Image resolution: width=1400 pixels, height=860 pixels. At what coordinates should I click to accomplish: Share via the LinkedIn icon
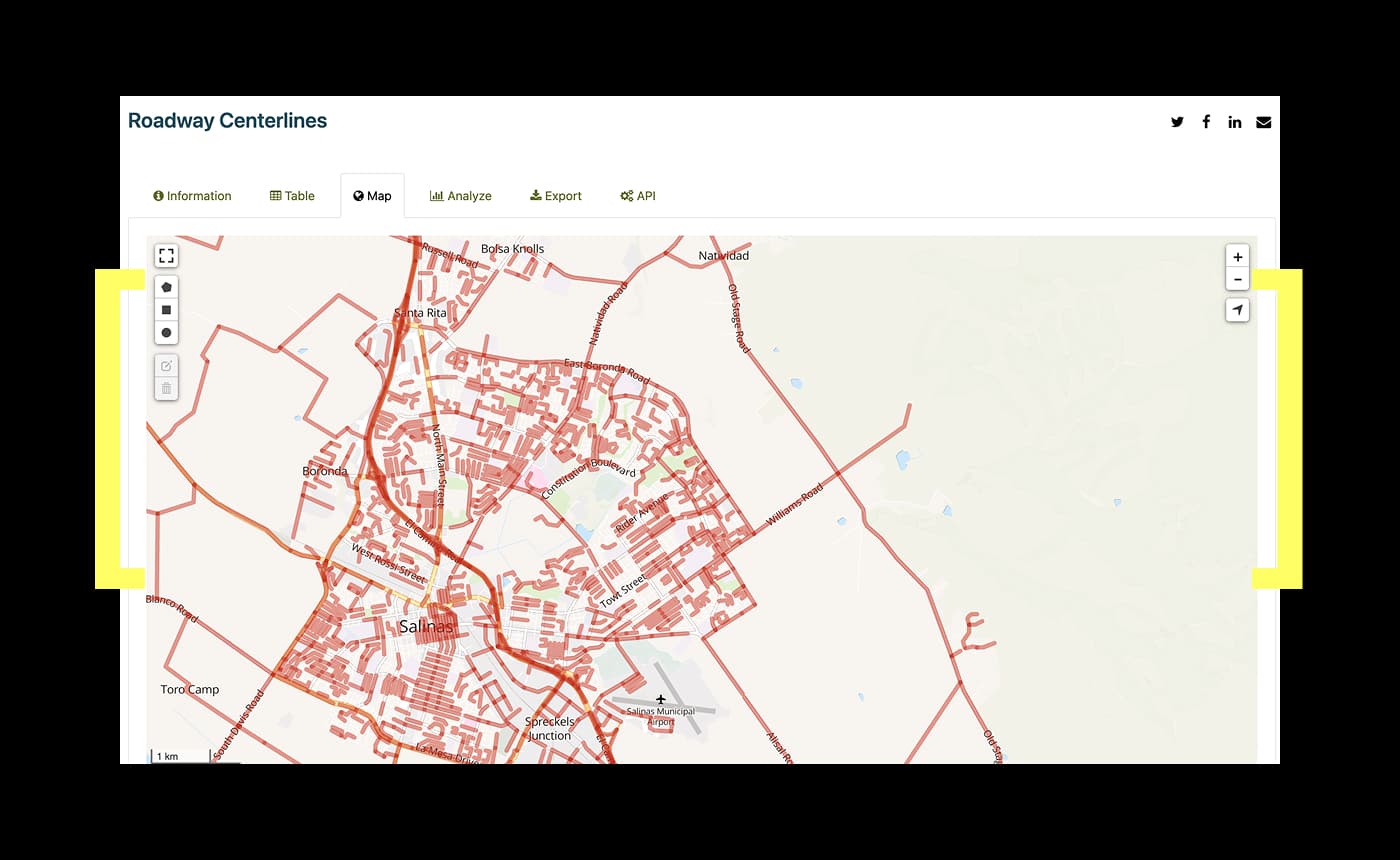point(1235,122)
